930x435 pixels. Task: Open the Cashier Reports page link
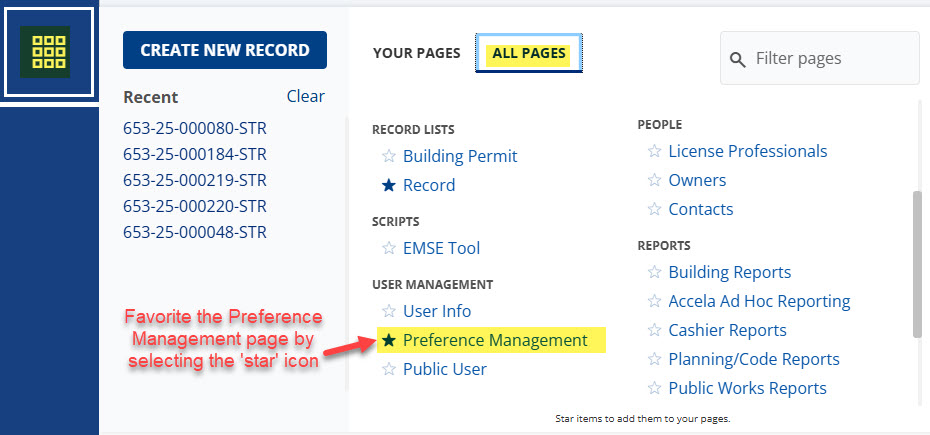coord(727,330)
